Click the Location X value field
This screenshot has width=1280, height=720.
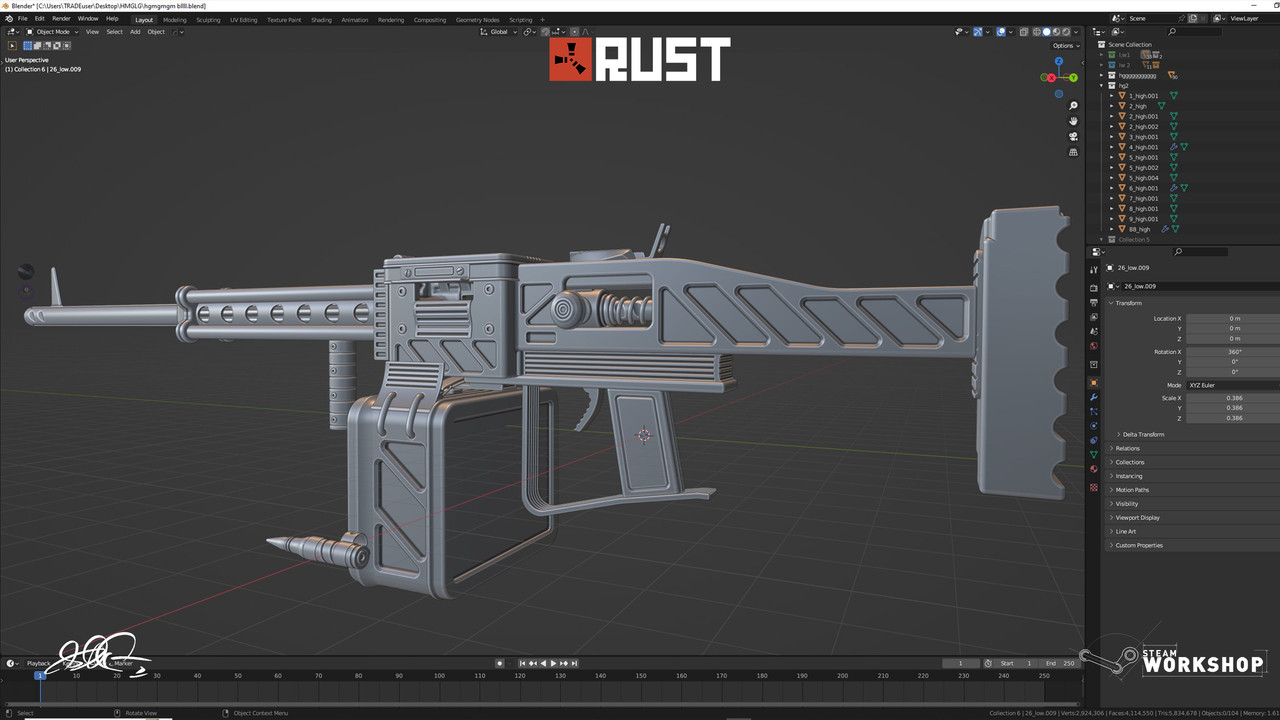point(1233,318)
